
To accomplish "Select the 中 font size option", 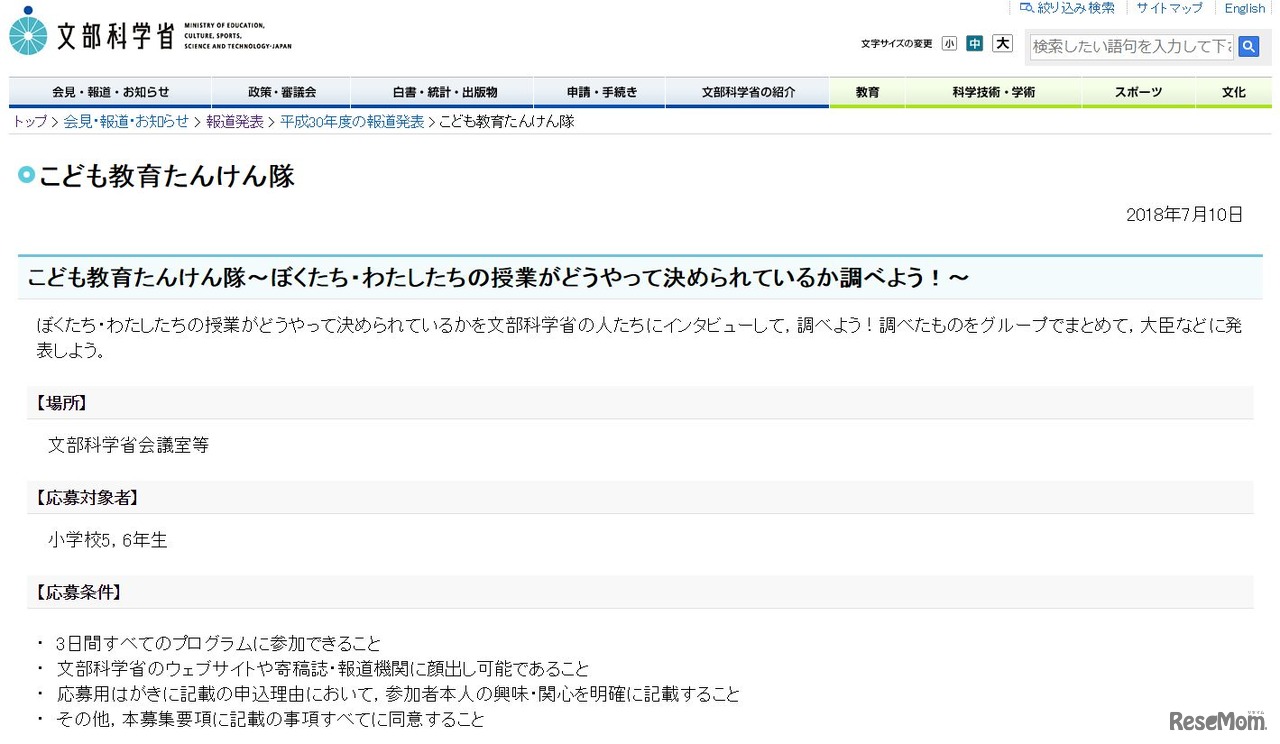I will [975, 43].
